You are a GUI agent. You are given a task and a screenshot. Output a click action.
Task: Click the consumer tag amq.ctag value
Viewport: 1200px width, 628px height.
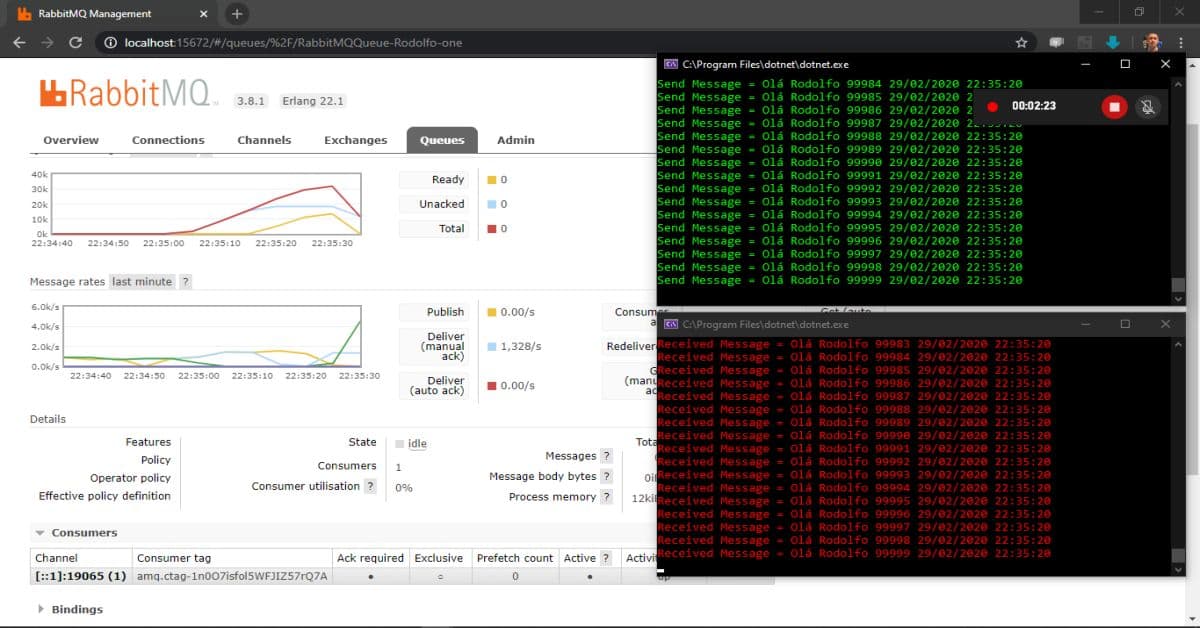click(232, 576)
